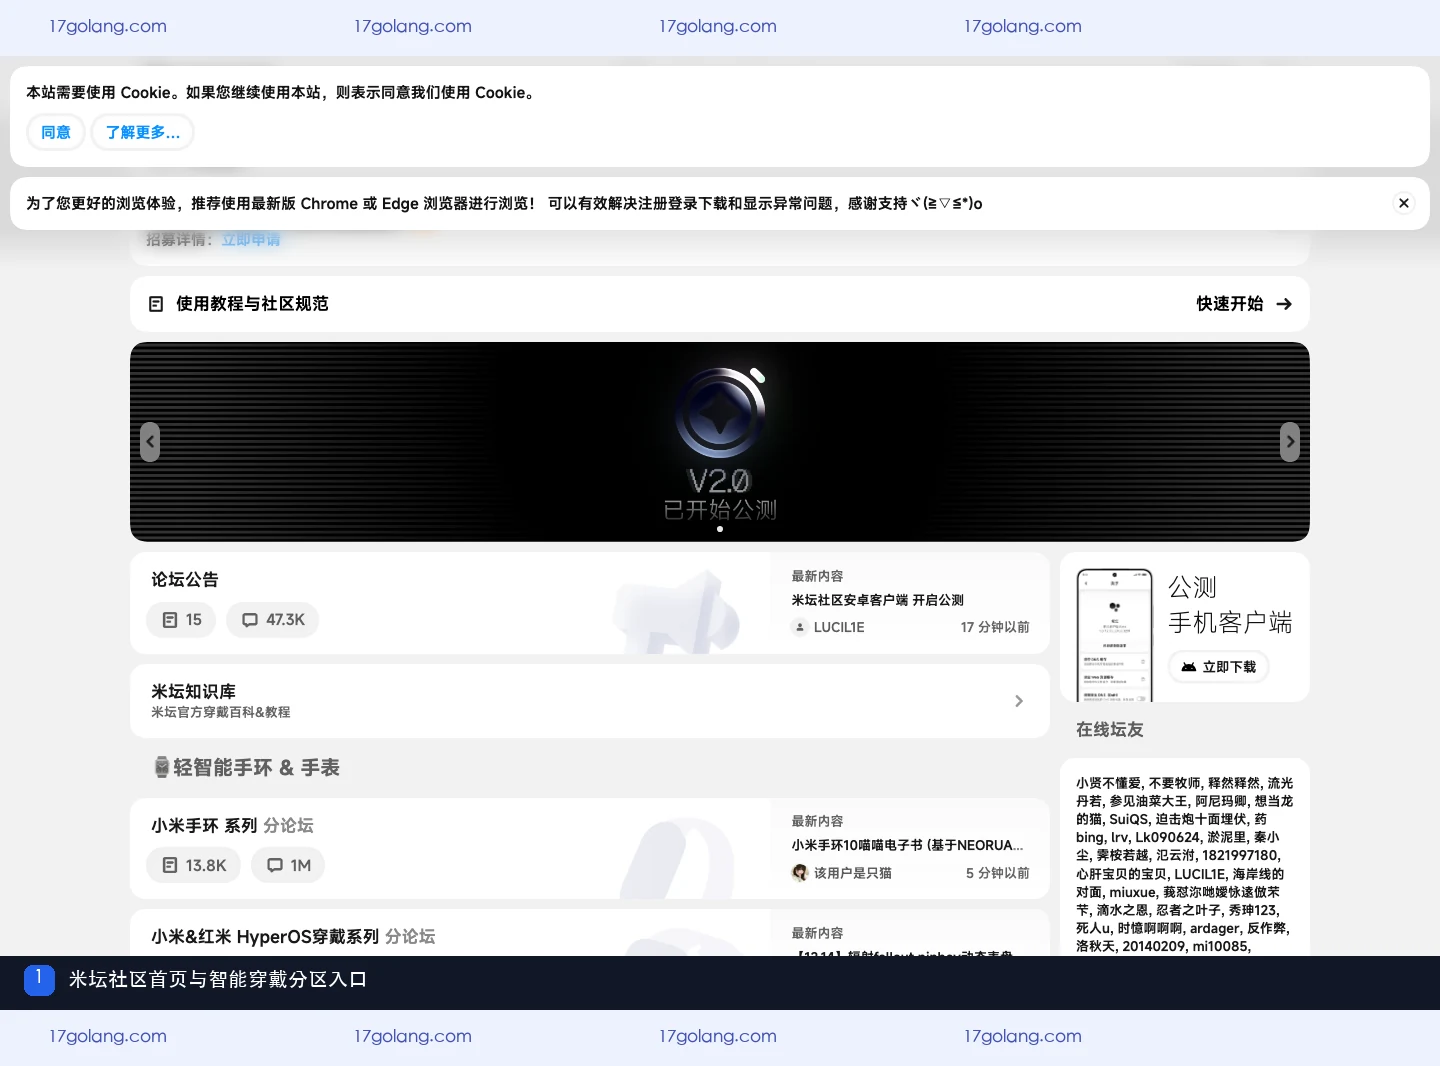The height and width of the screenshot is (1066, 1440).
Task: Show previous banner slide
Action: [x=150, y=442]
